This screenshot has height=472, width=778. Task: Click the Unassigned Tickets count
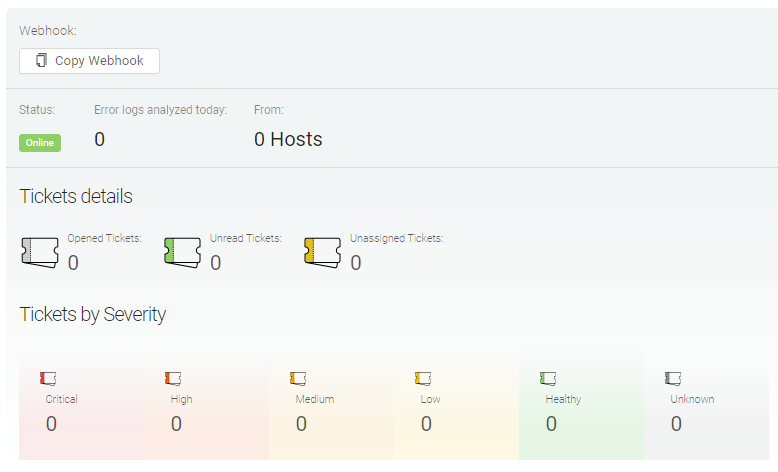[355, 263]
